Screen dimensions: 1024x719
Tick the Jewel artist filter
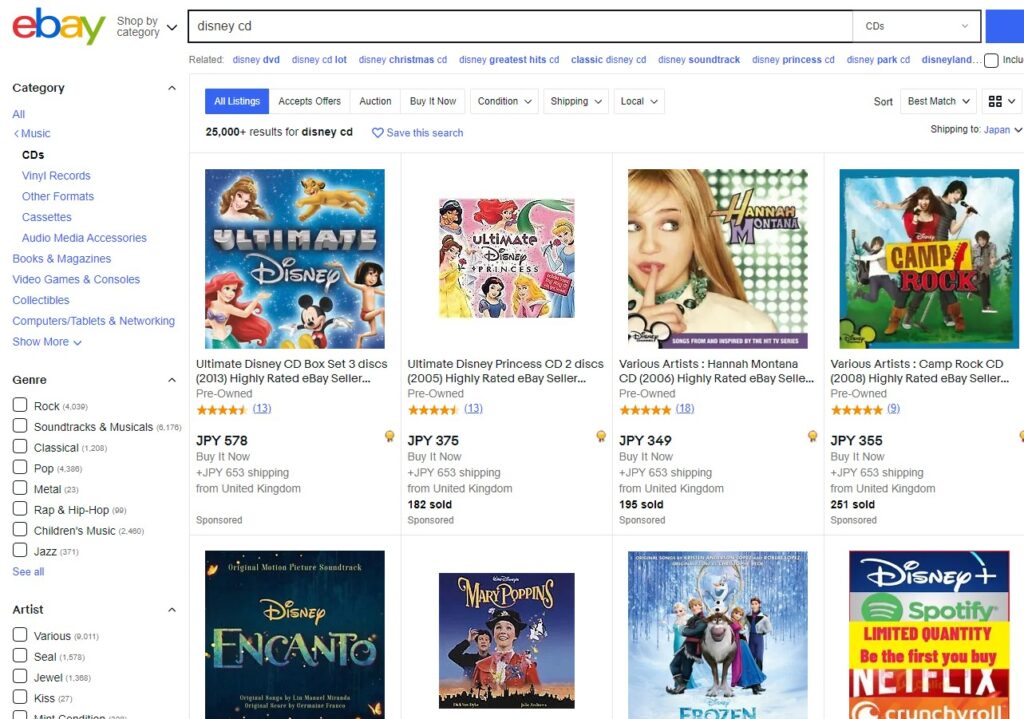point(20,677)
